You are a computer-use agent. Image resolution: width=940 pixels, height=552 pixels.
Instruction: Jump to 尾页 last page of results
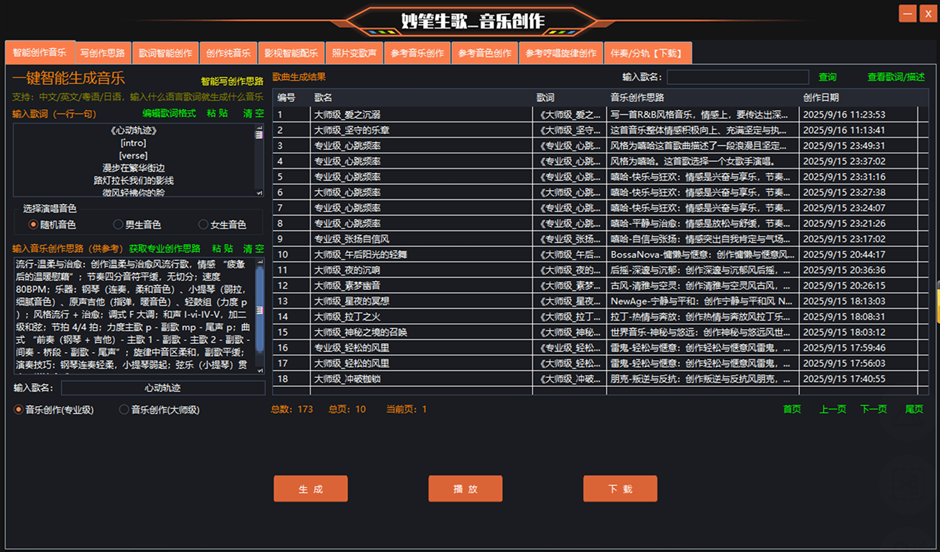(x=913, y=409)
